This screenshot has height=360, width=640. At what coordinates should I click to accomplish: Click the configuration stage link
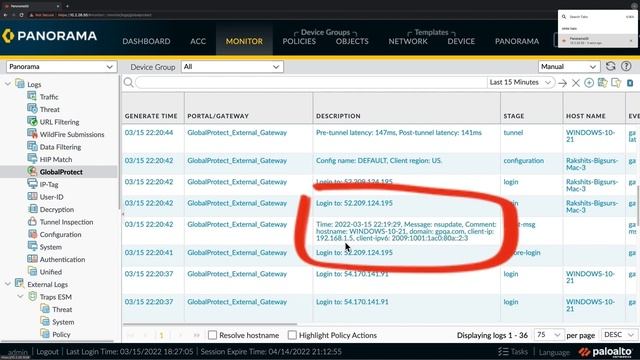[524, 160]
